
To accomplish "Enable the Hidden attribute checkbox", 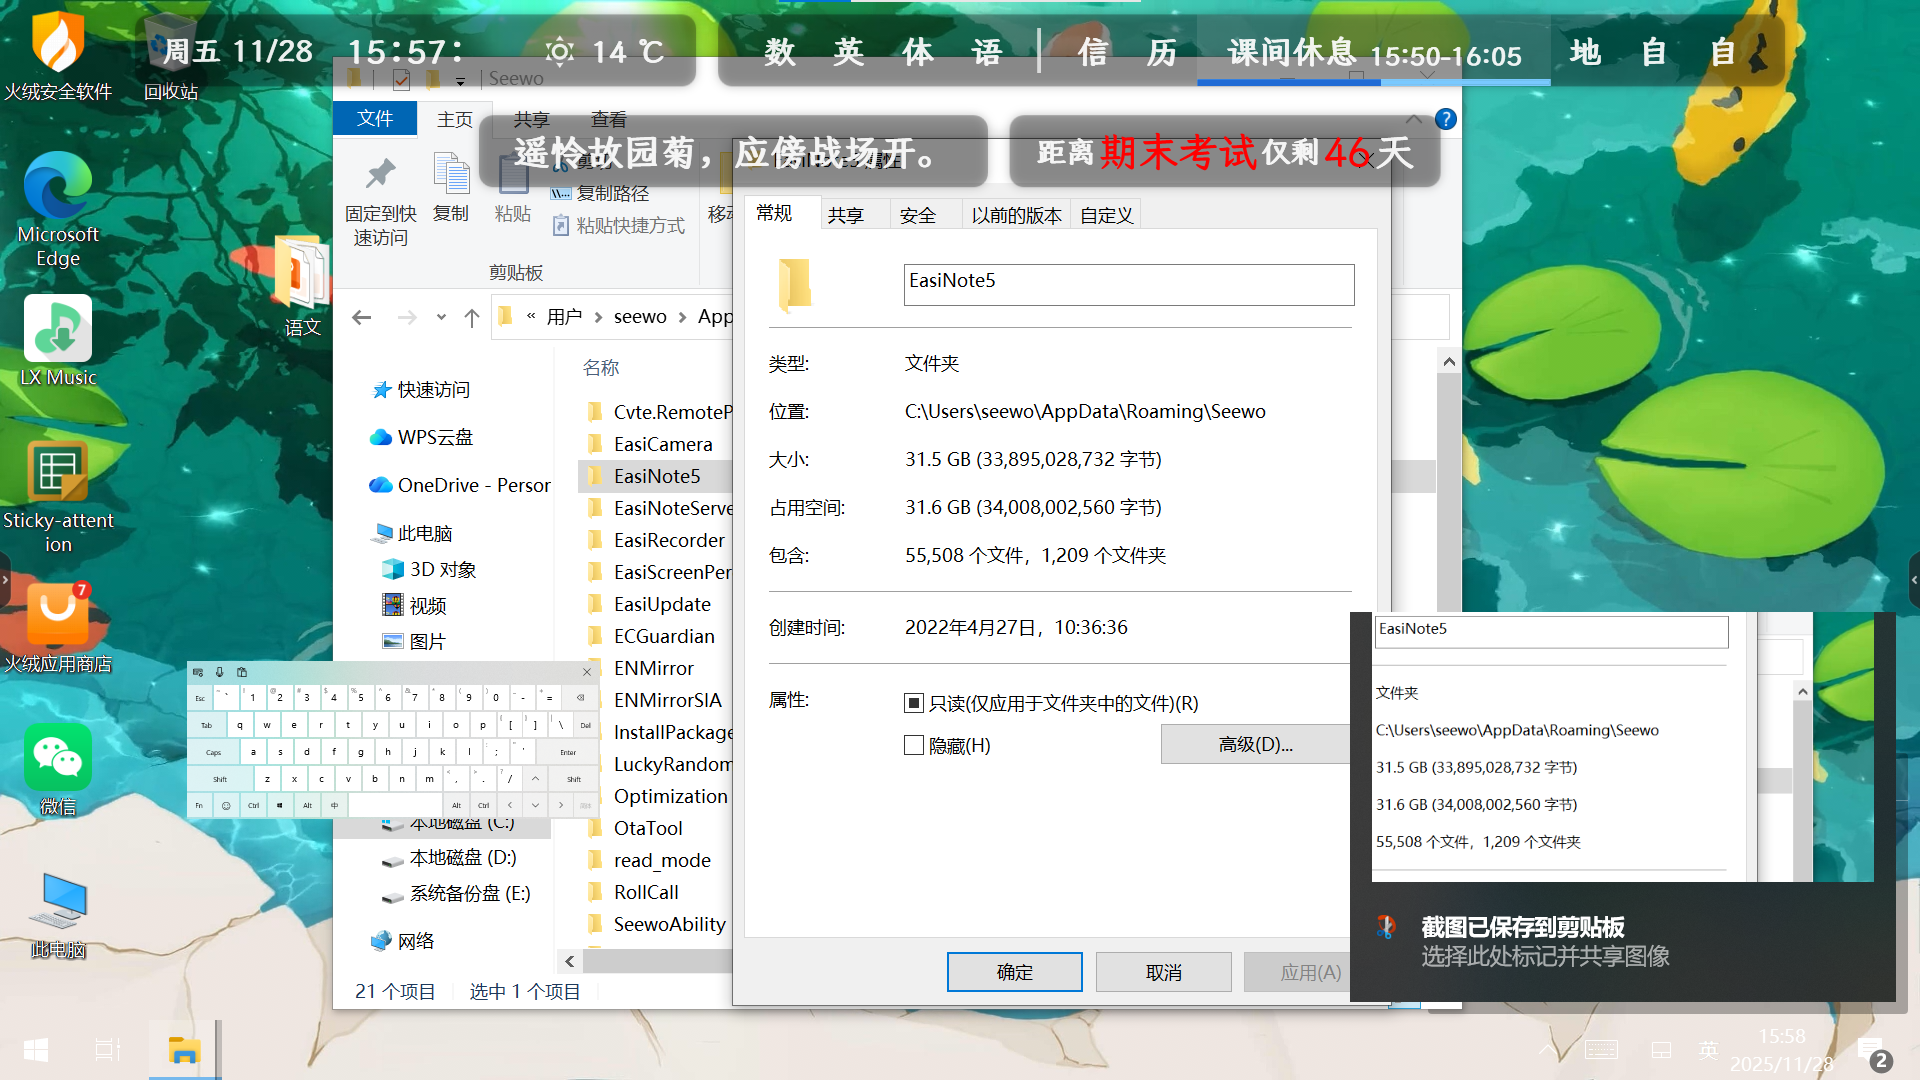I will [x=913, y=745].
